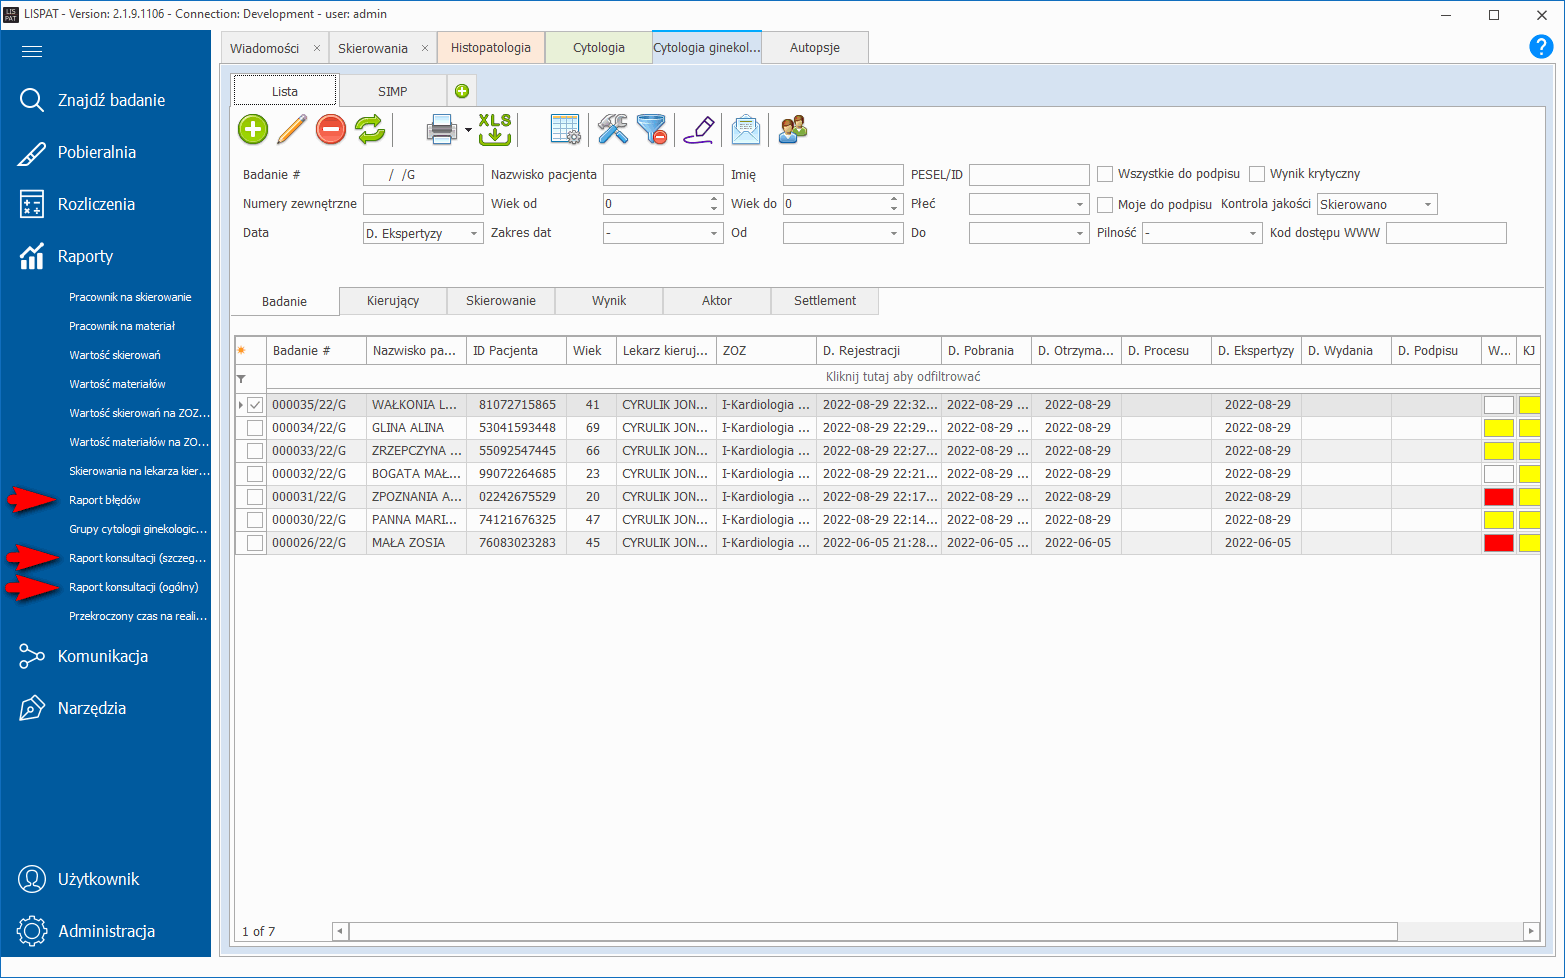
Task: Enable the Wszystkie do podpisu checkbox
Action: point(1105,174)
